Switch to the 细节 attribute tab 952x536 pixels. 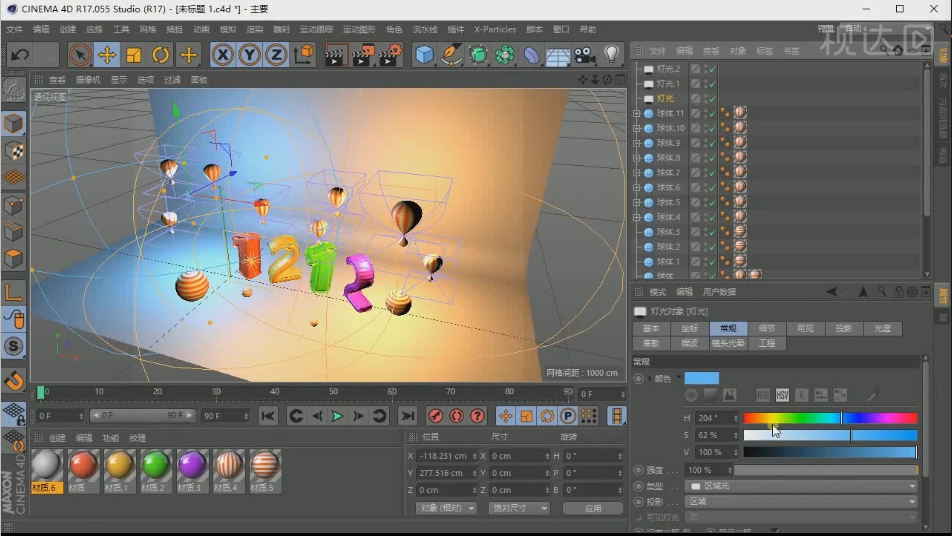(767, 328)
